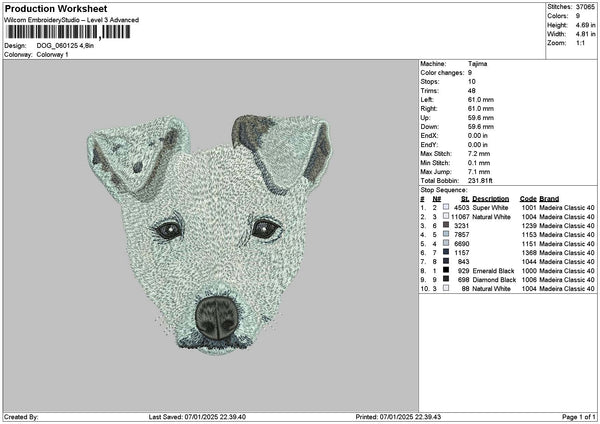
Task: Click the Description column header
Action: point(491,198)
